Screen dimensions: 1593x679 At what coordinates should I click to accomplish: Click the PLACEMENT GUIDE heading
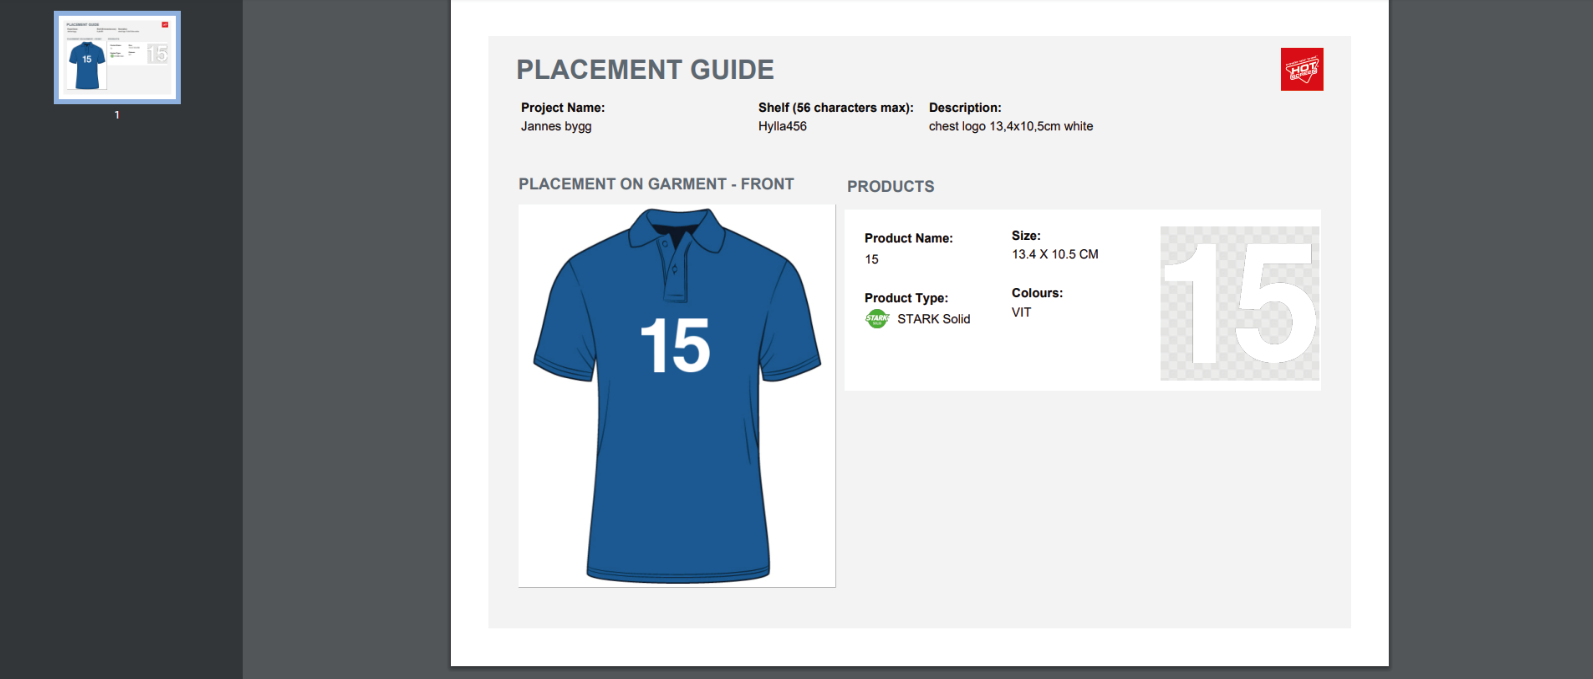tap(645, 70)
